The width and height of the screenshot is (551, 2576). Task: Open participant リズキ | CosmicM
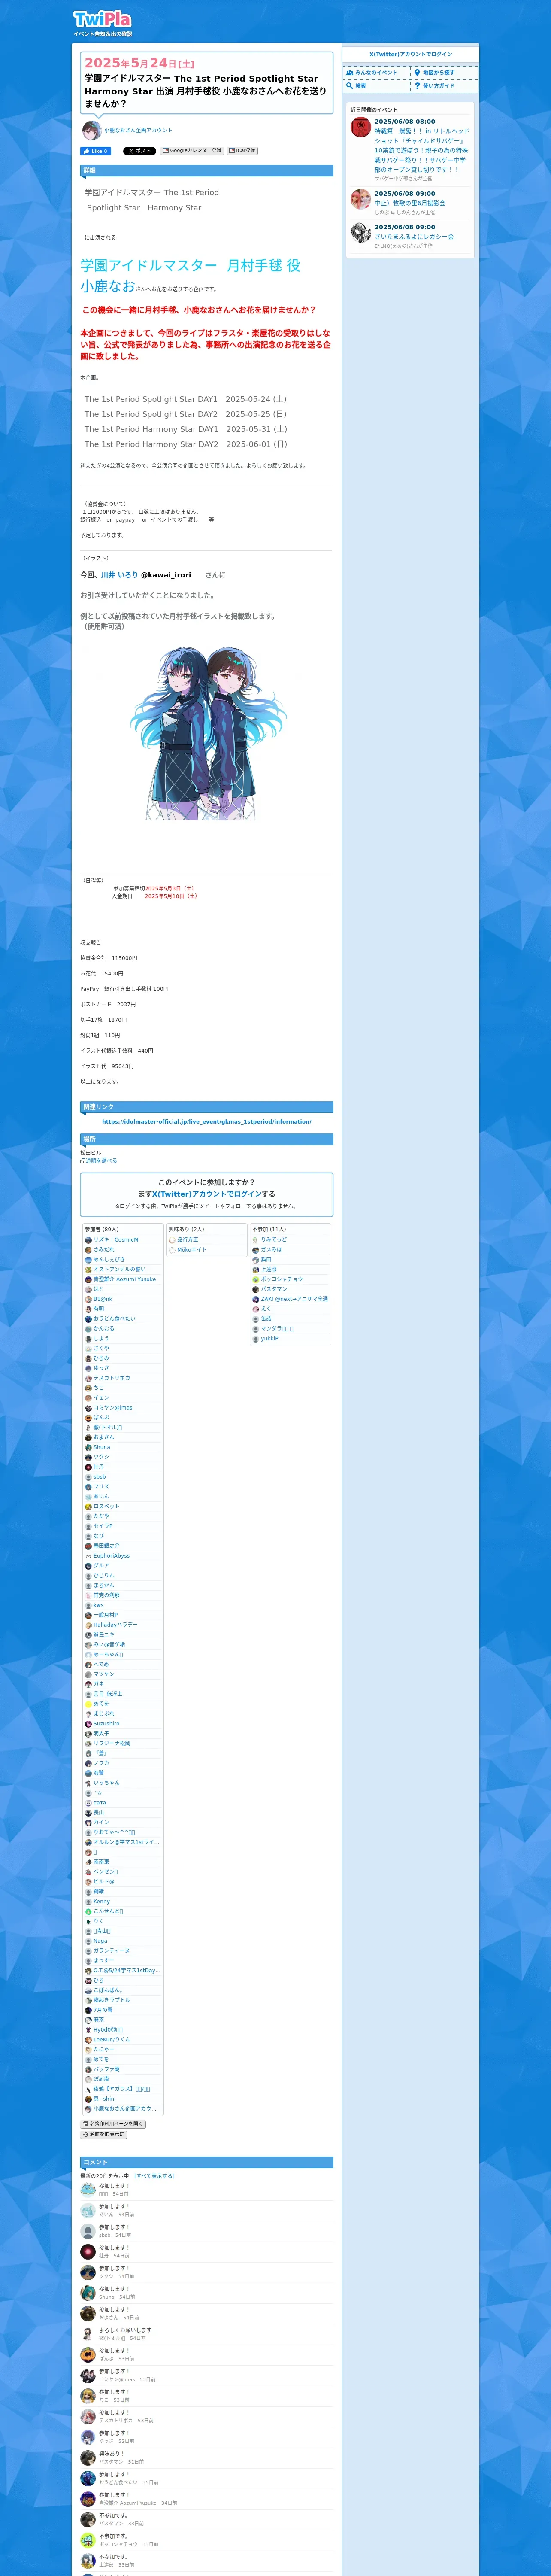tap(116, 1240)
